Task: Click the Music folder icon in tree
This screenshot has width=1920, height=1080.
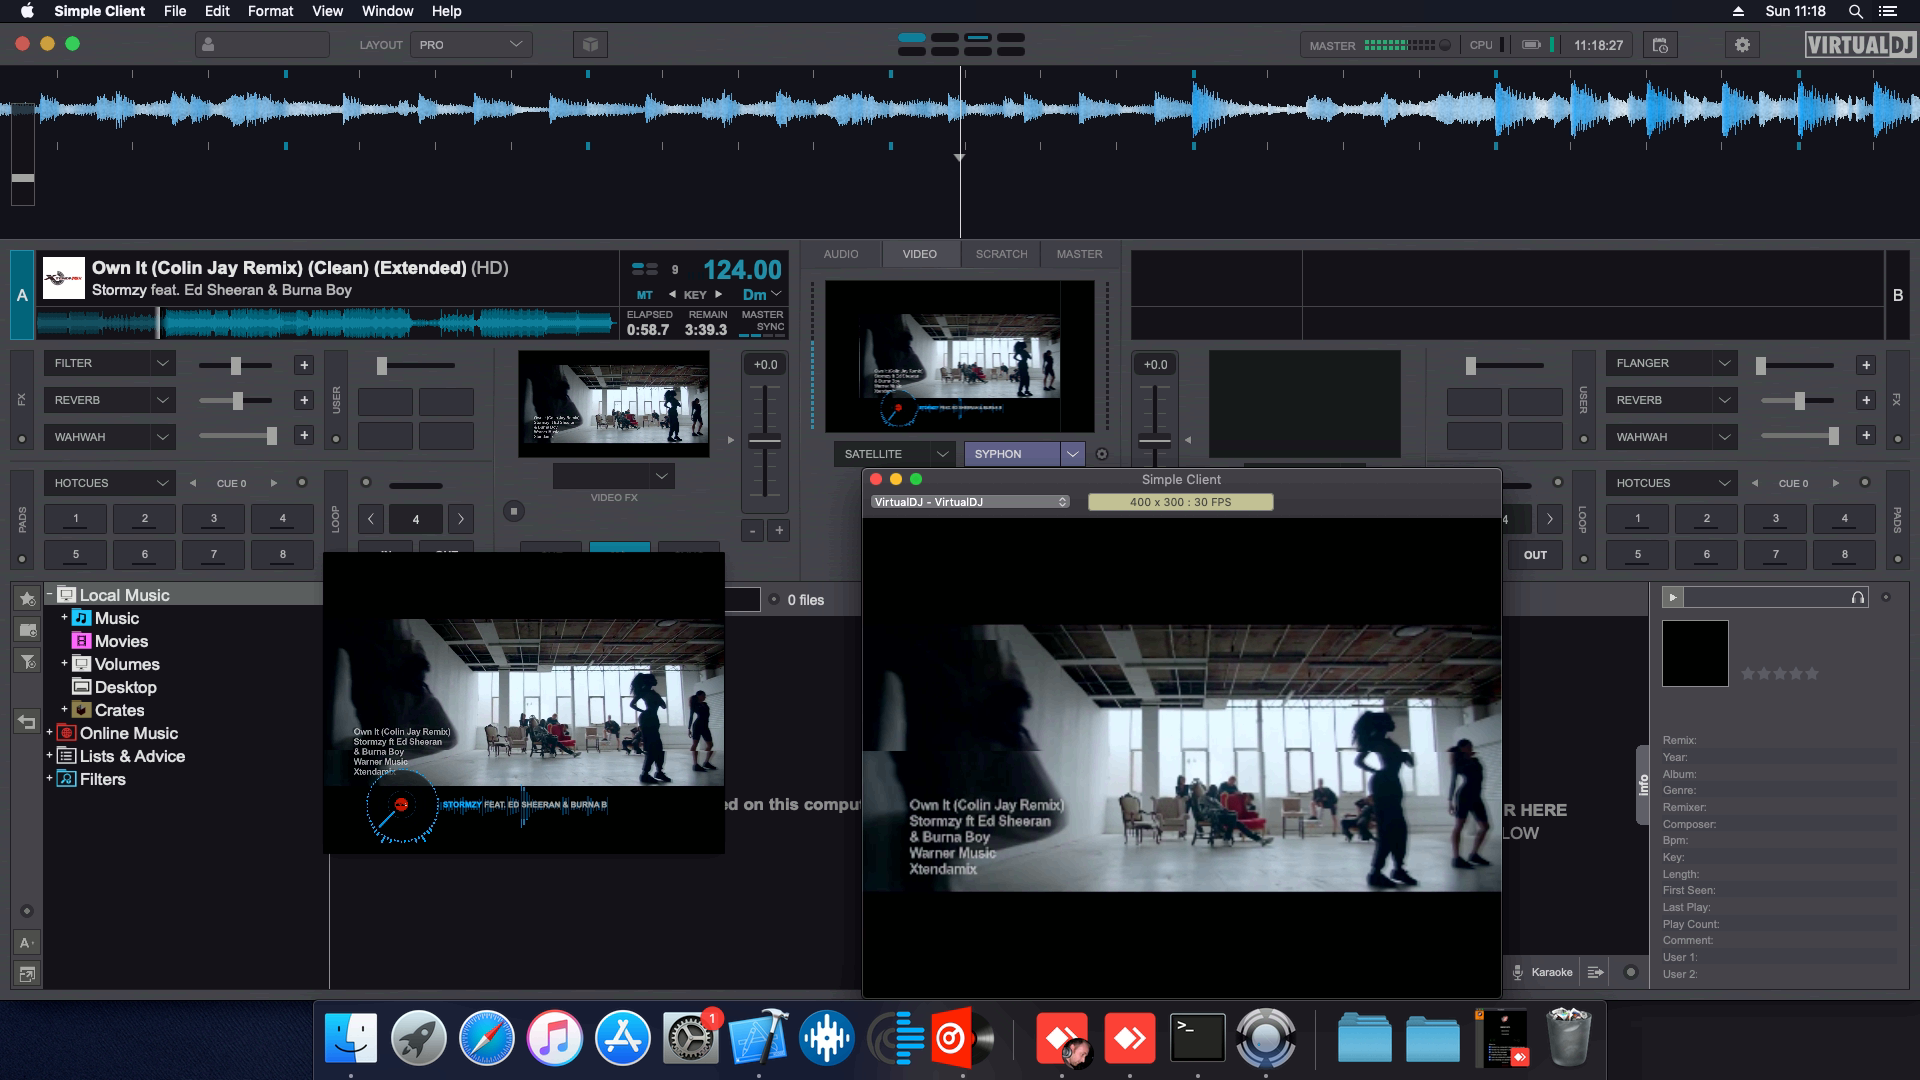Action: 82,618
